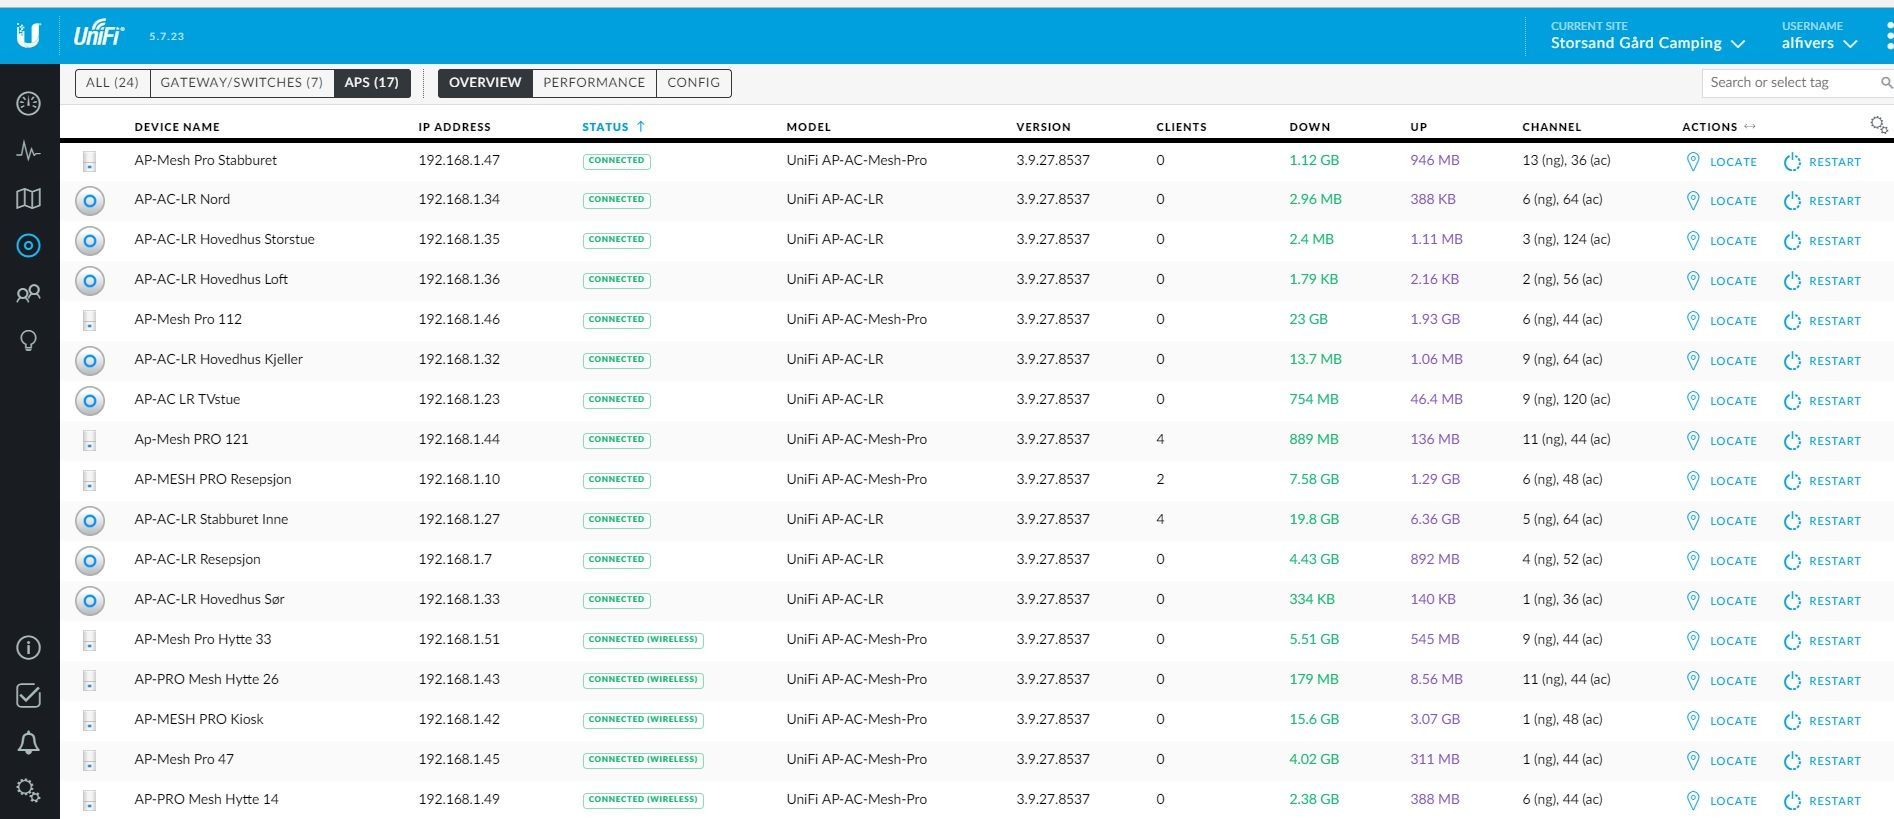Open the Insights lightbulb icon
The image size is (1894, 819).
point(28,341)
